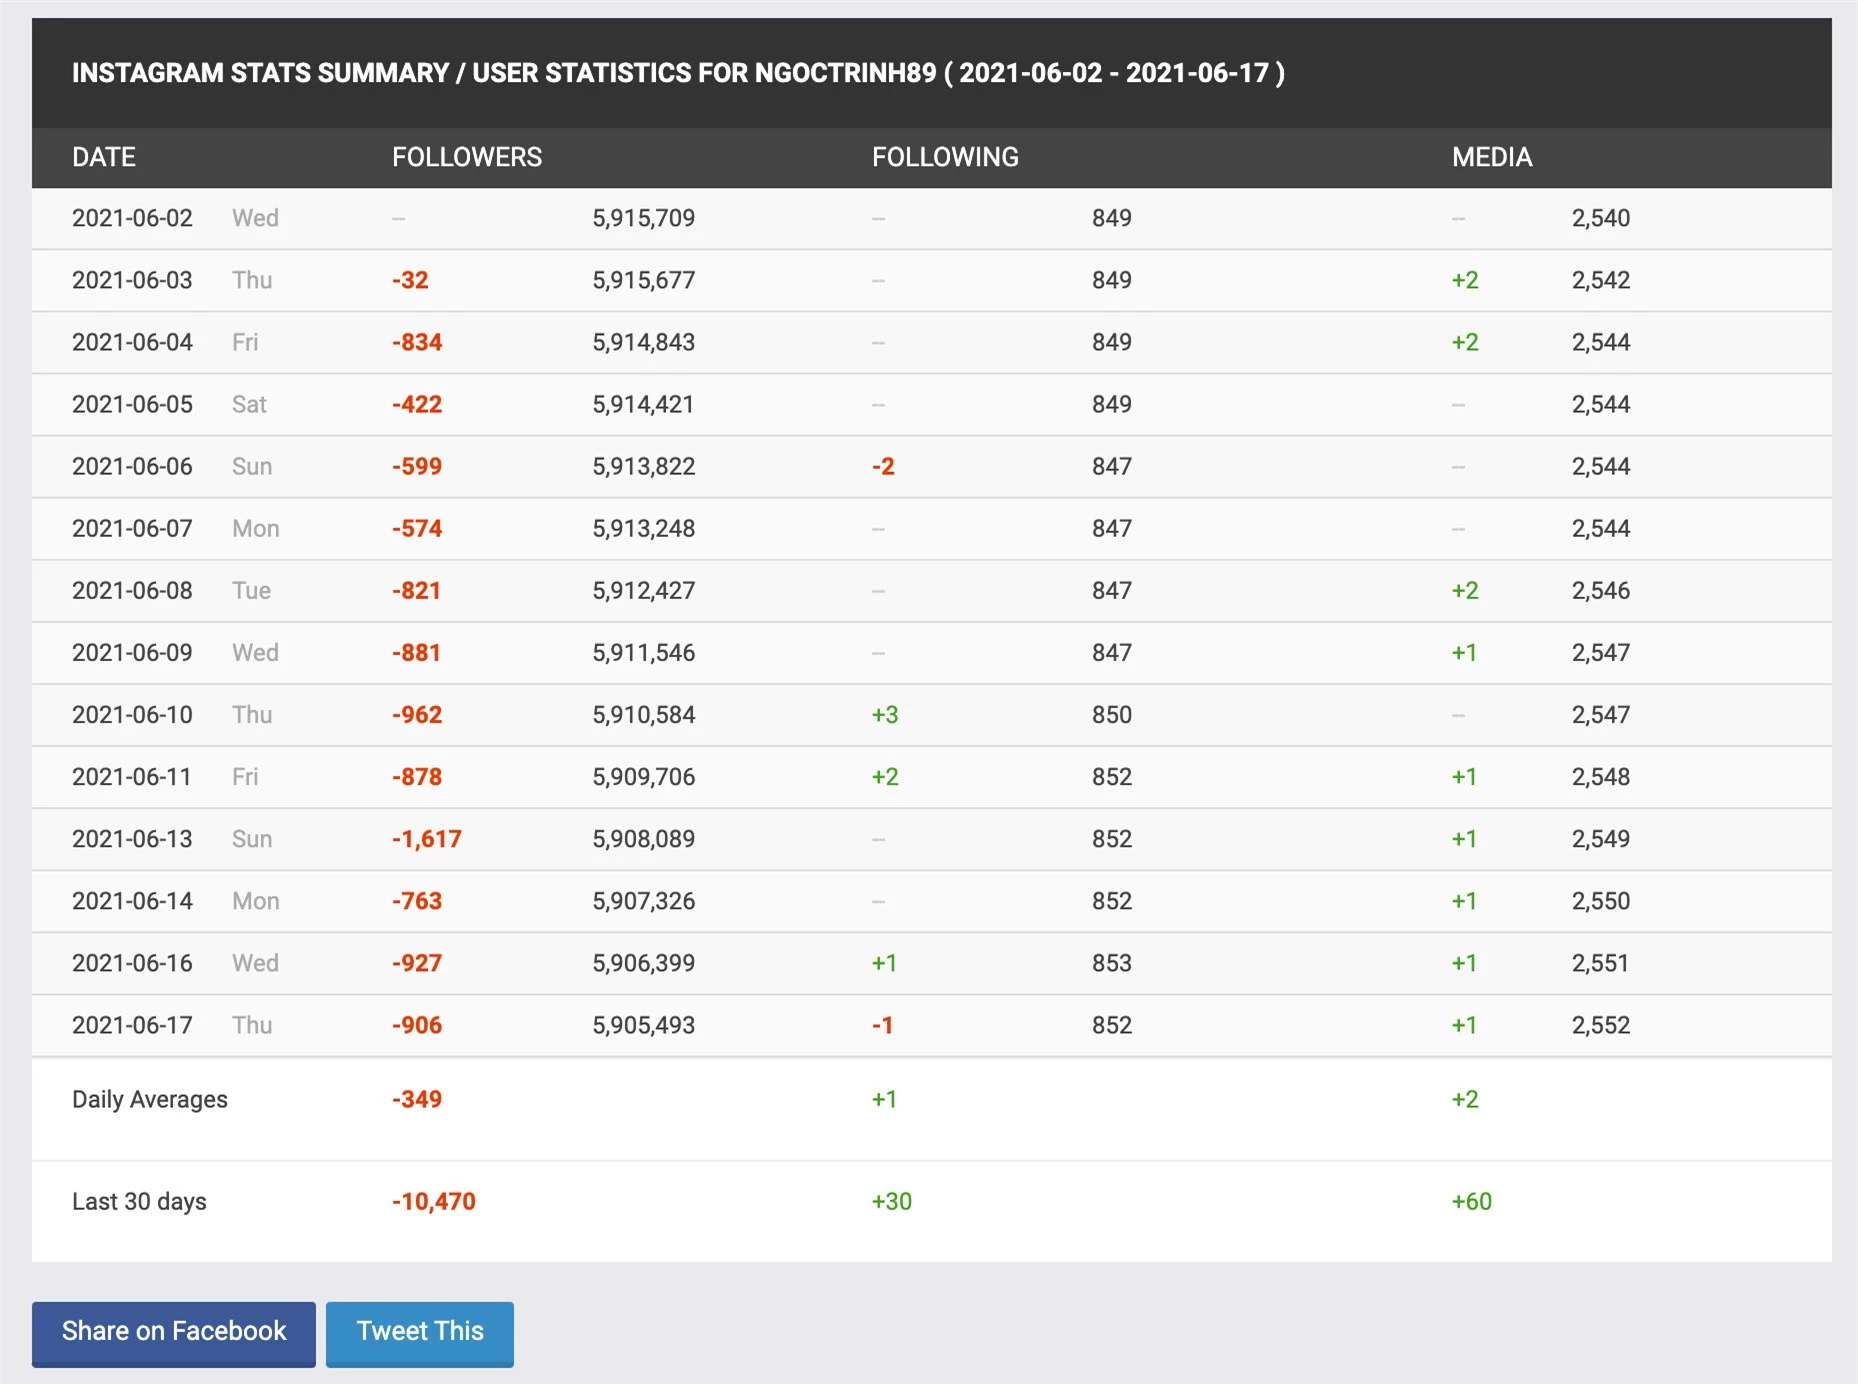Click the Instagram Stats Summary title
The image size is (1858, 1384).
point(678,73)
